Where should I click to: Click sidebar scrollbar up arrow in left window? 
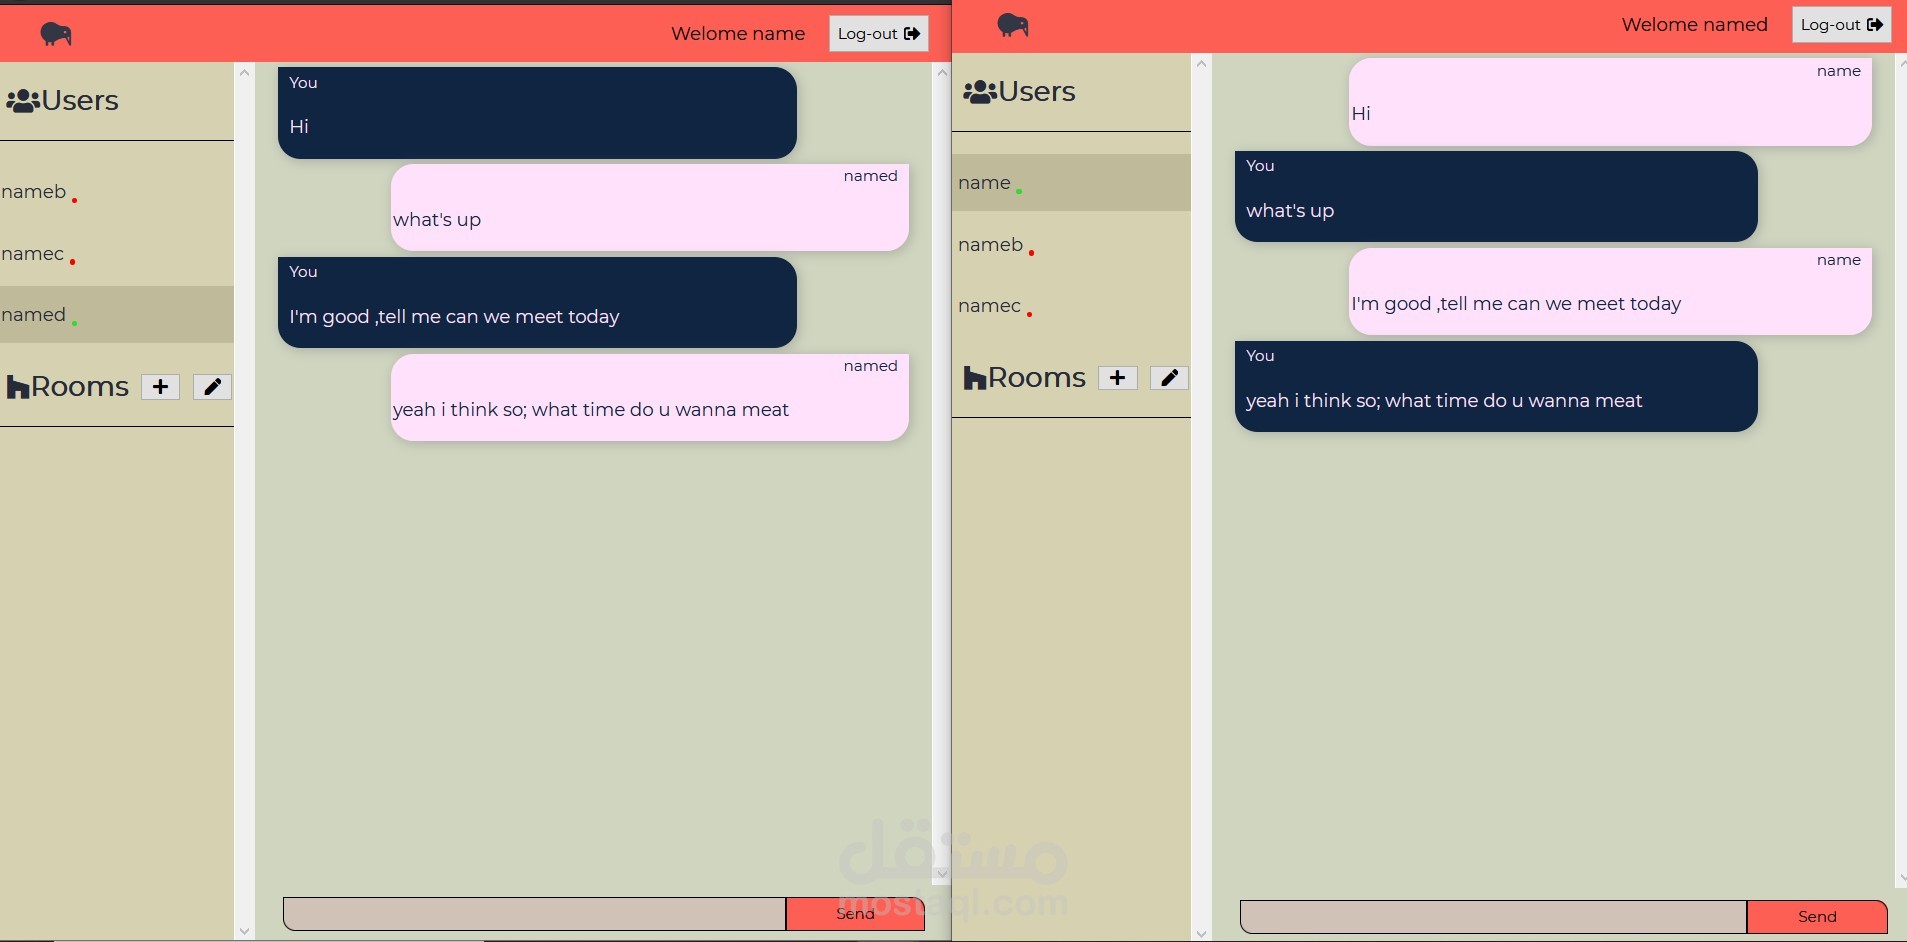pyautogui.click(x=244, y=73)
